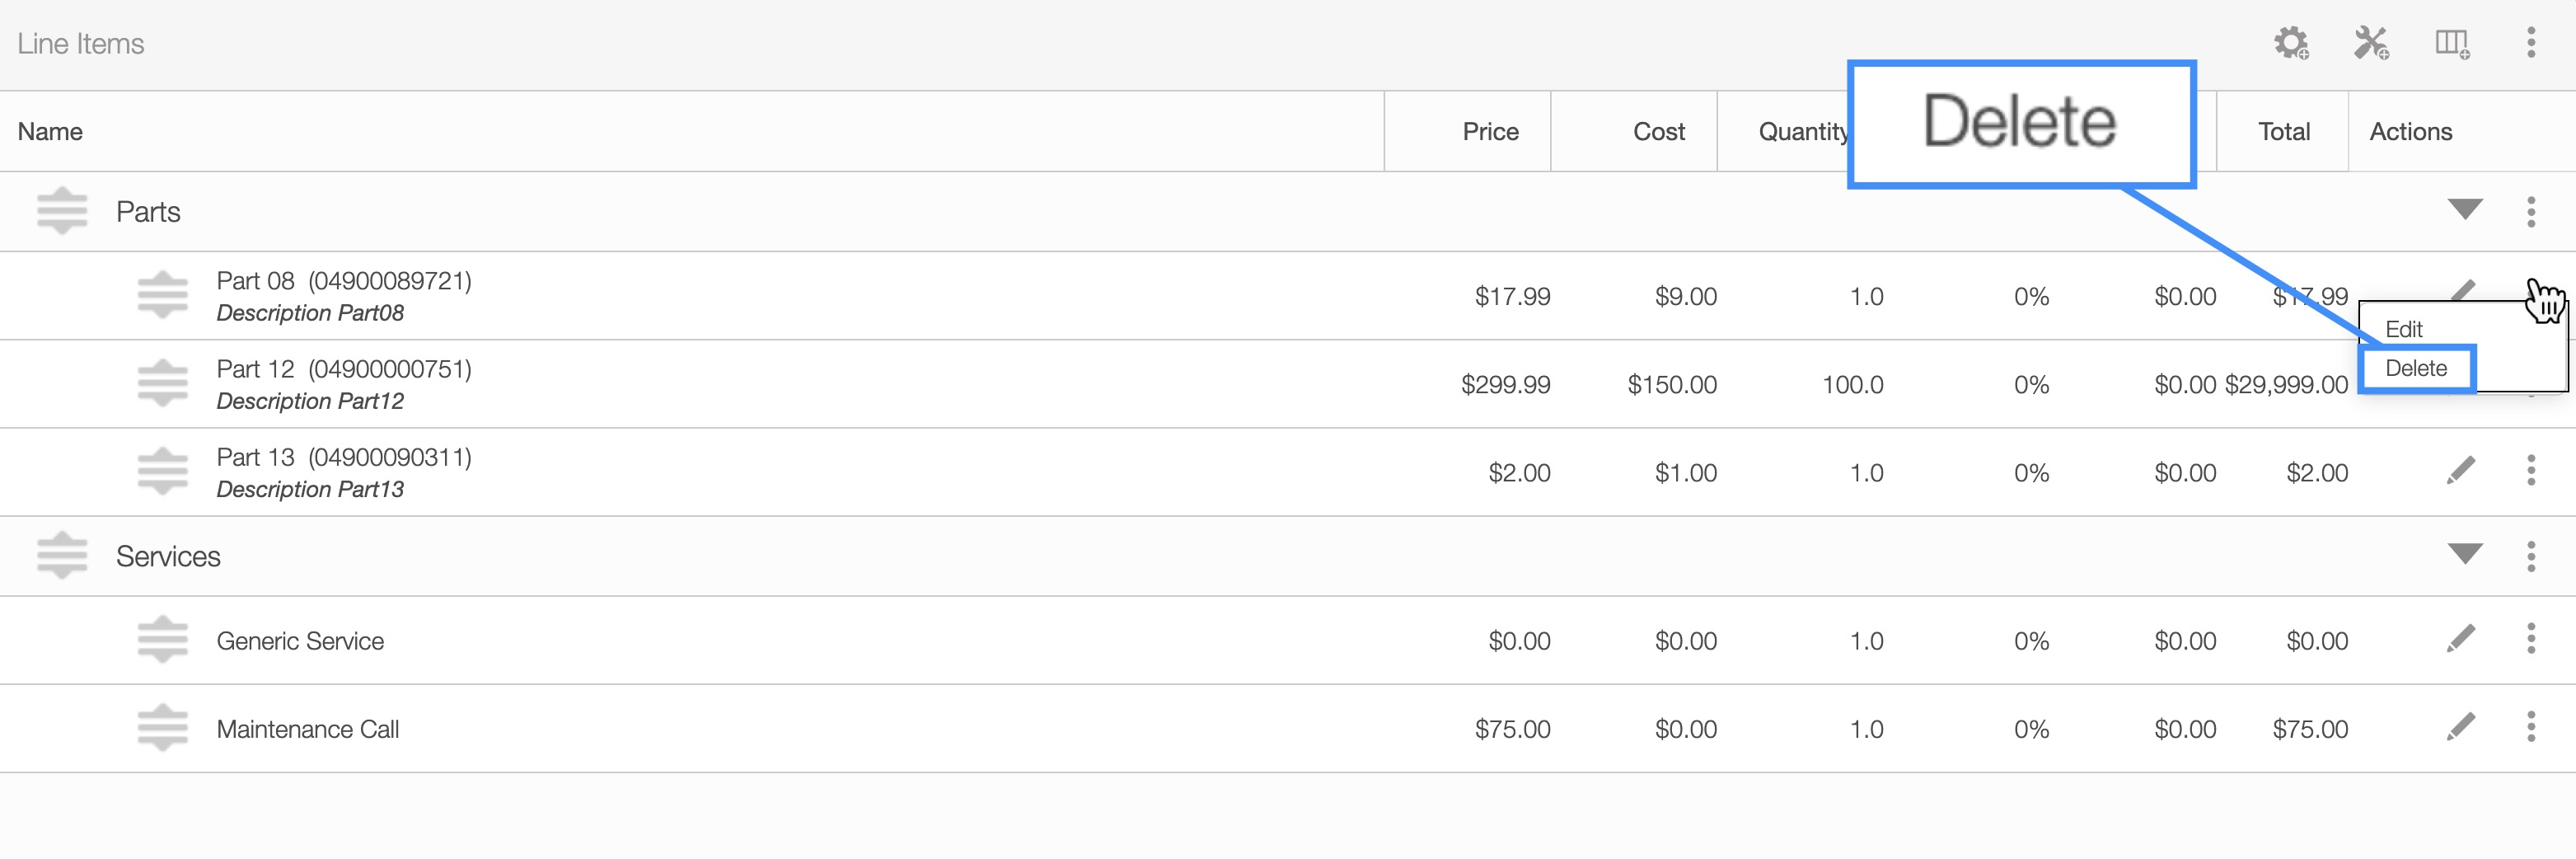Click the add columns icon in header

click(x=2451, y=44)
